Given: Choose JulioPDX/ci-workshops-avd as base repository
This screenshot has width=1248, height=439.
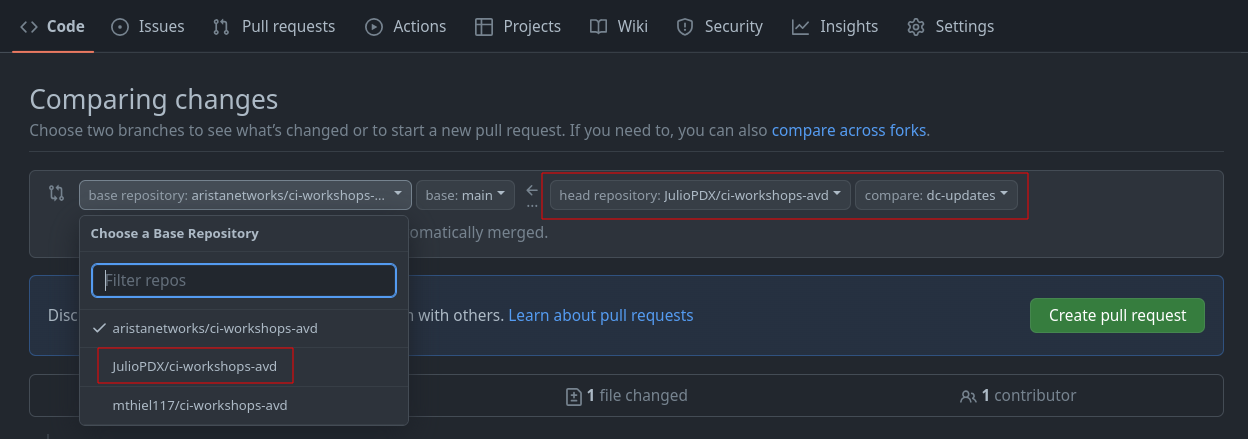Looking at the screenshot, I should click(195, 366).
